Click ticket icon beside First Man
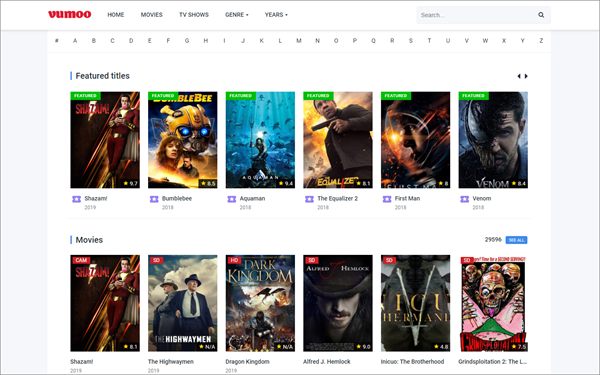The width and height of the screenshot is (600, 375). 387,199
